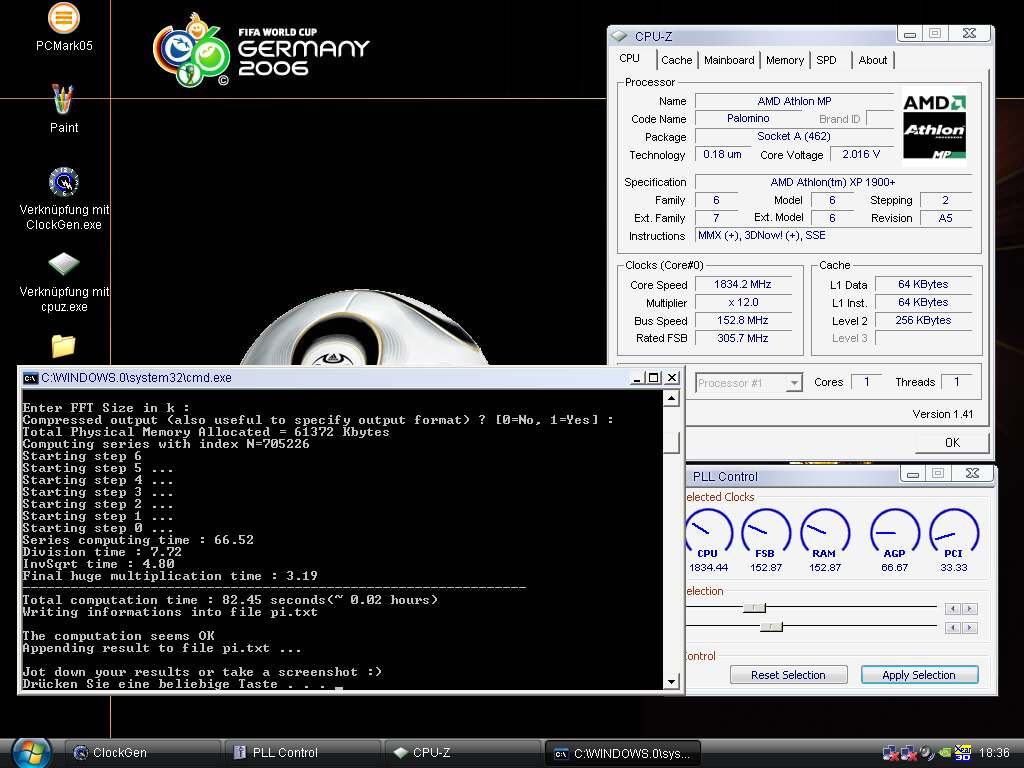Viewport: 1024px width, 768px height.
Task: Click the RAM clock gauge in PLL Control
Action: click(825, 534)
